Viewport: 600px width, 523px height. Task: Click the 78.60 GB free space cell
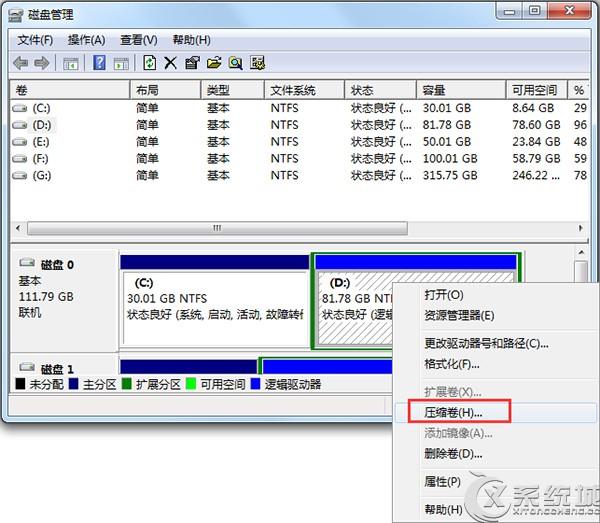click(x=536, y=125)
